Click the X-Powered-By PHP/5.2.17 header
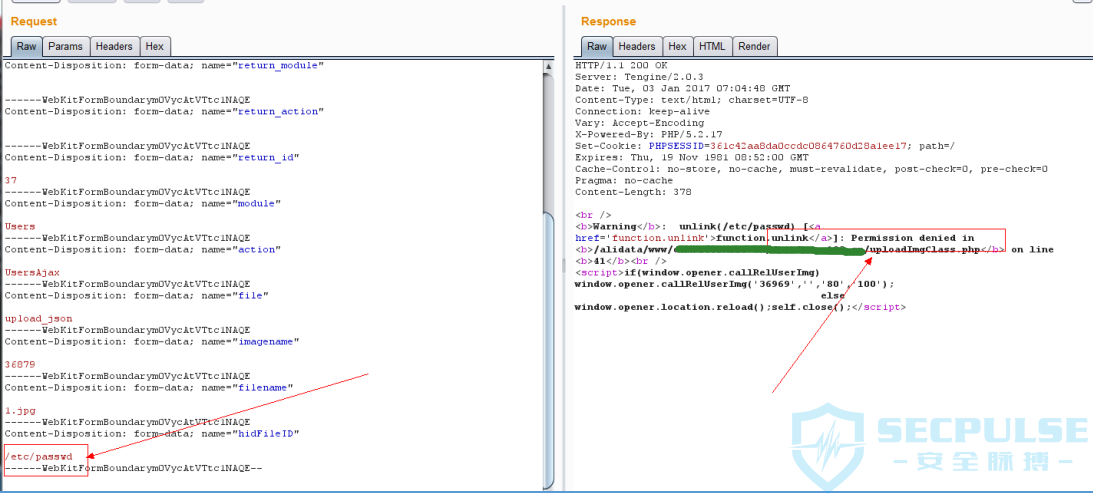Image resolution: width=1093 pixels, height=494 pixels. point(648,134)
